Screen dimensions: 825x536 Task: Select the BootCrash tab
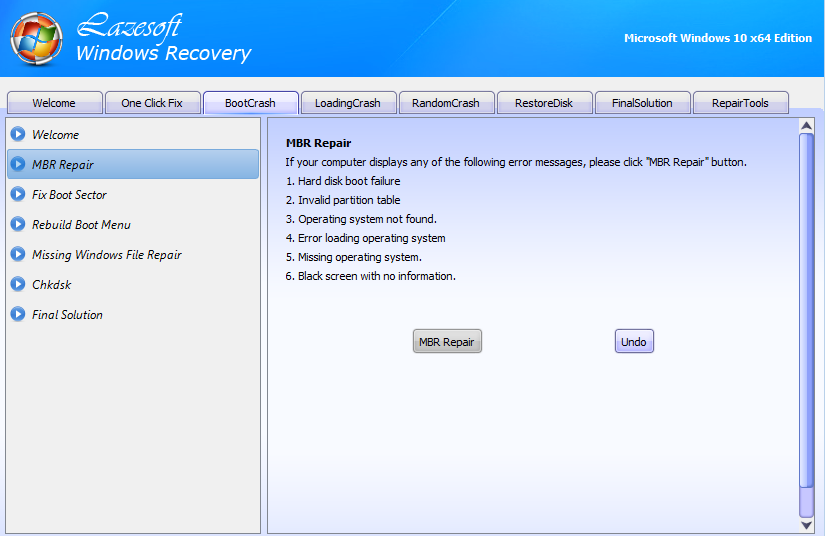coord(250,103)
